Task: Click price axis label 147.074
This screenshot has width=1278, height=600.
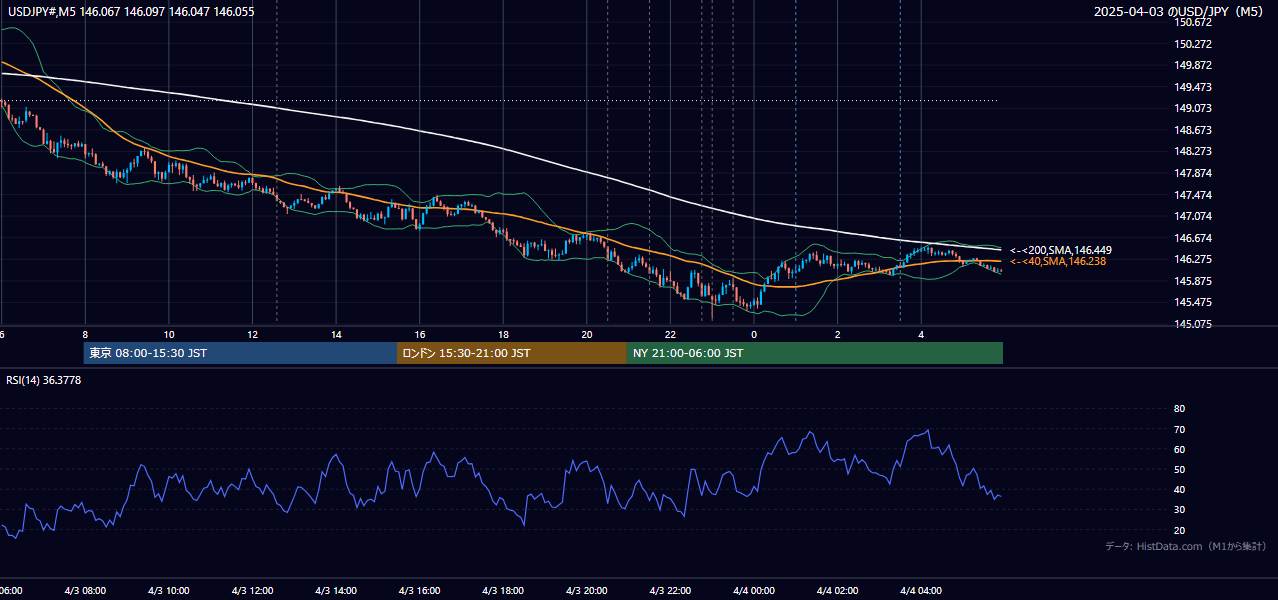Action: (x=1193, y=216)
